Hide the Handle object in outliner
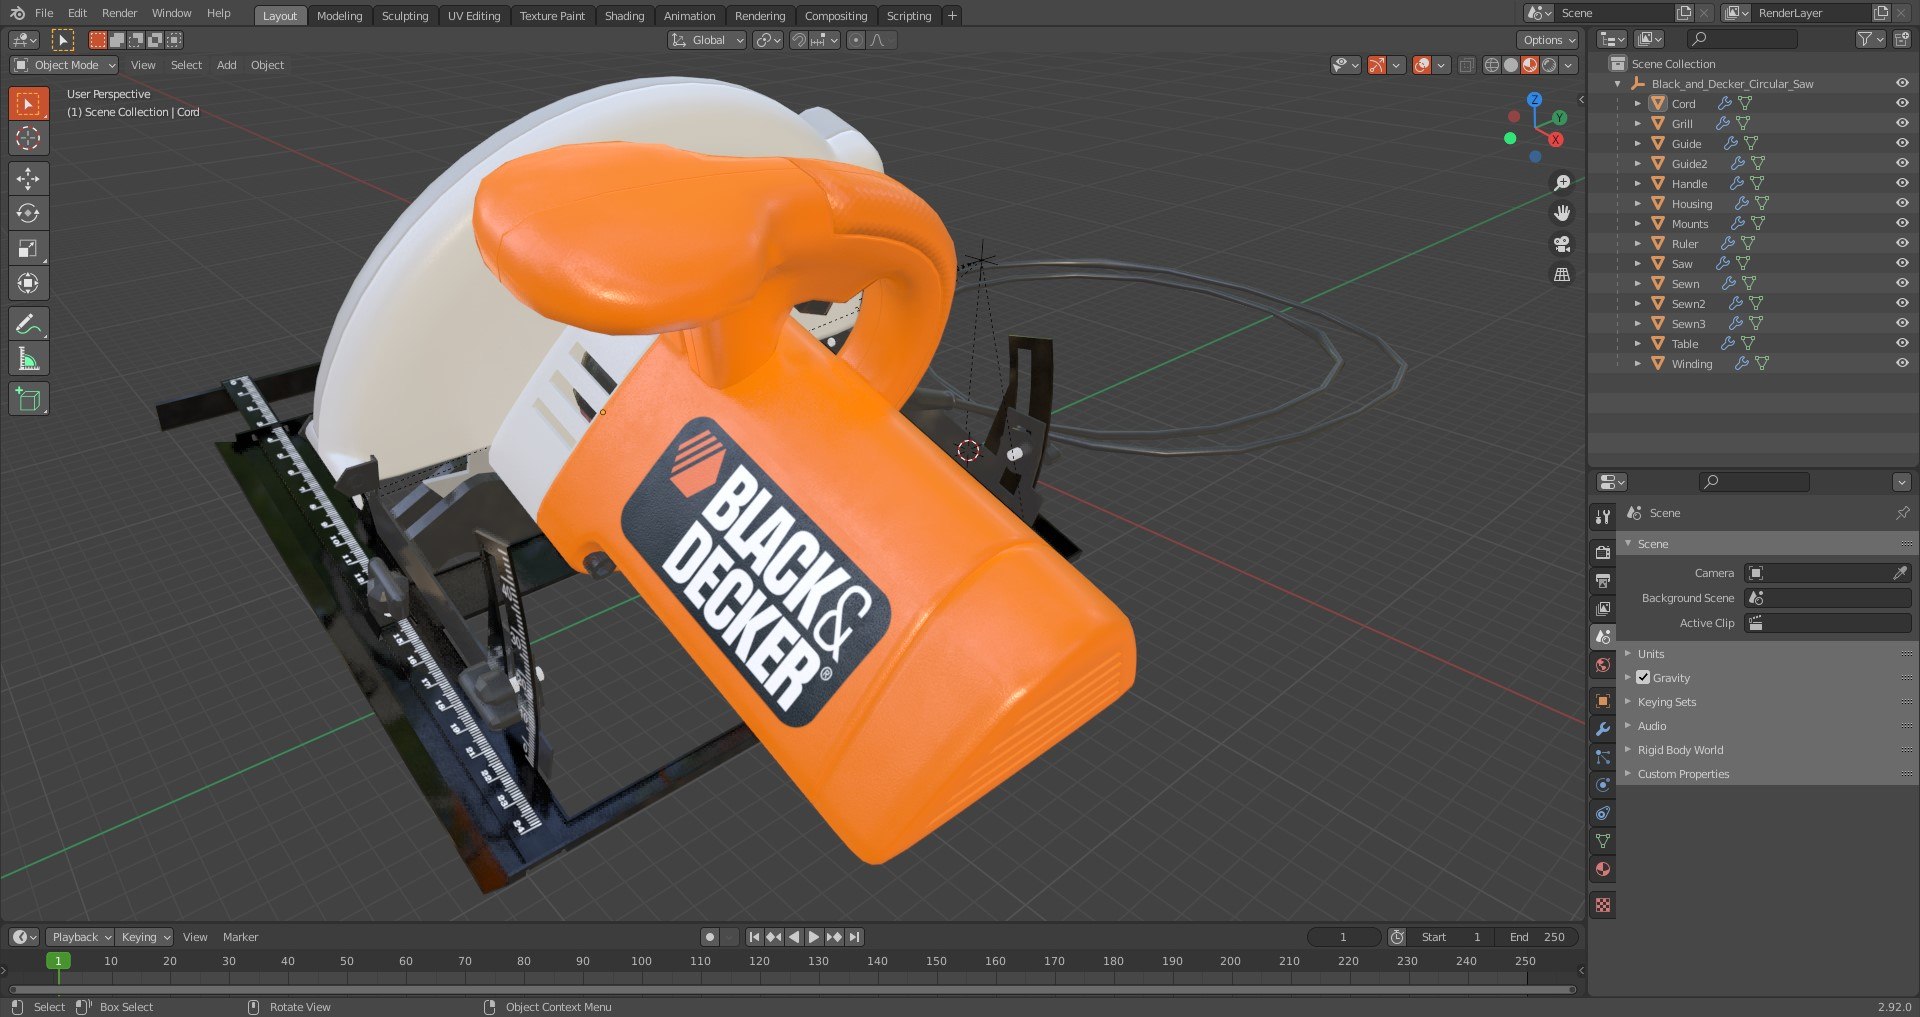 coord(1902,183)
